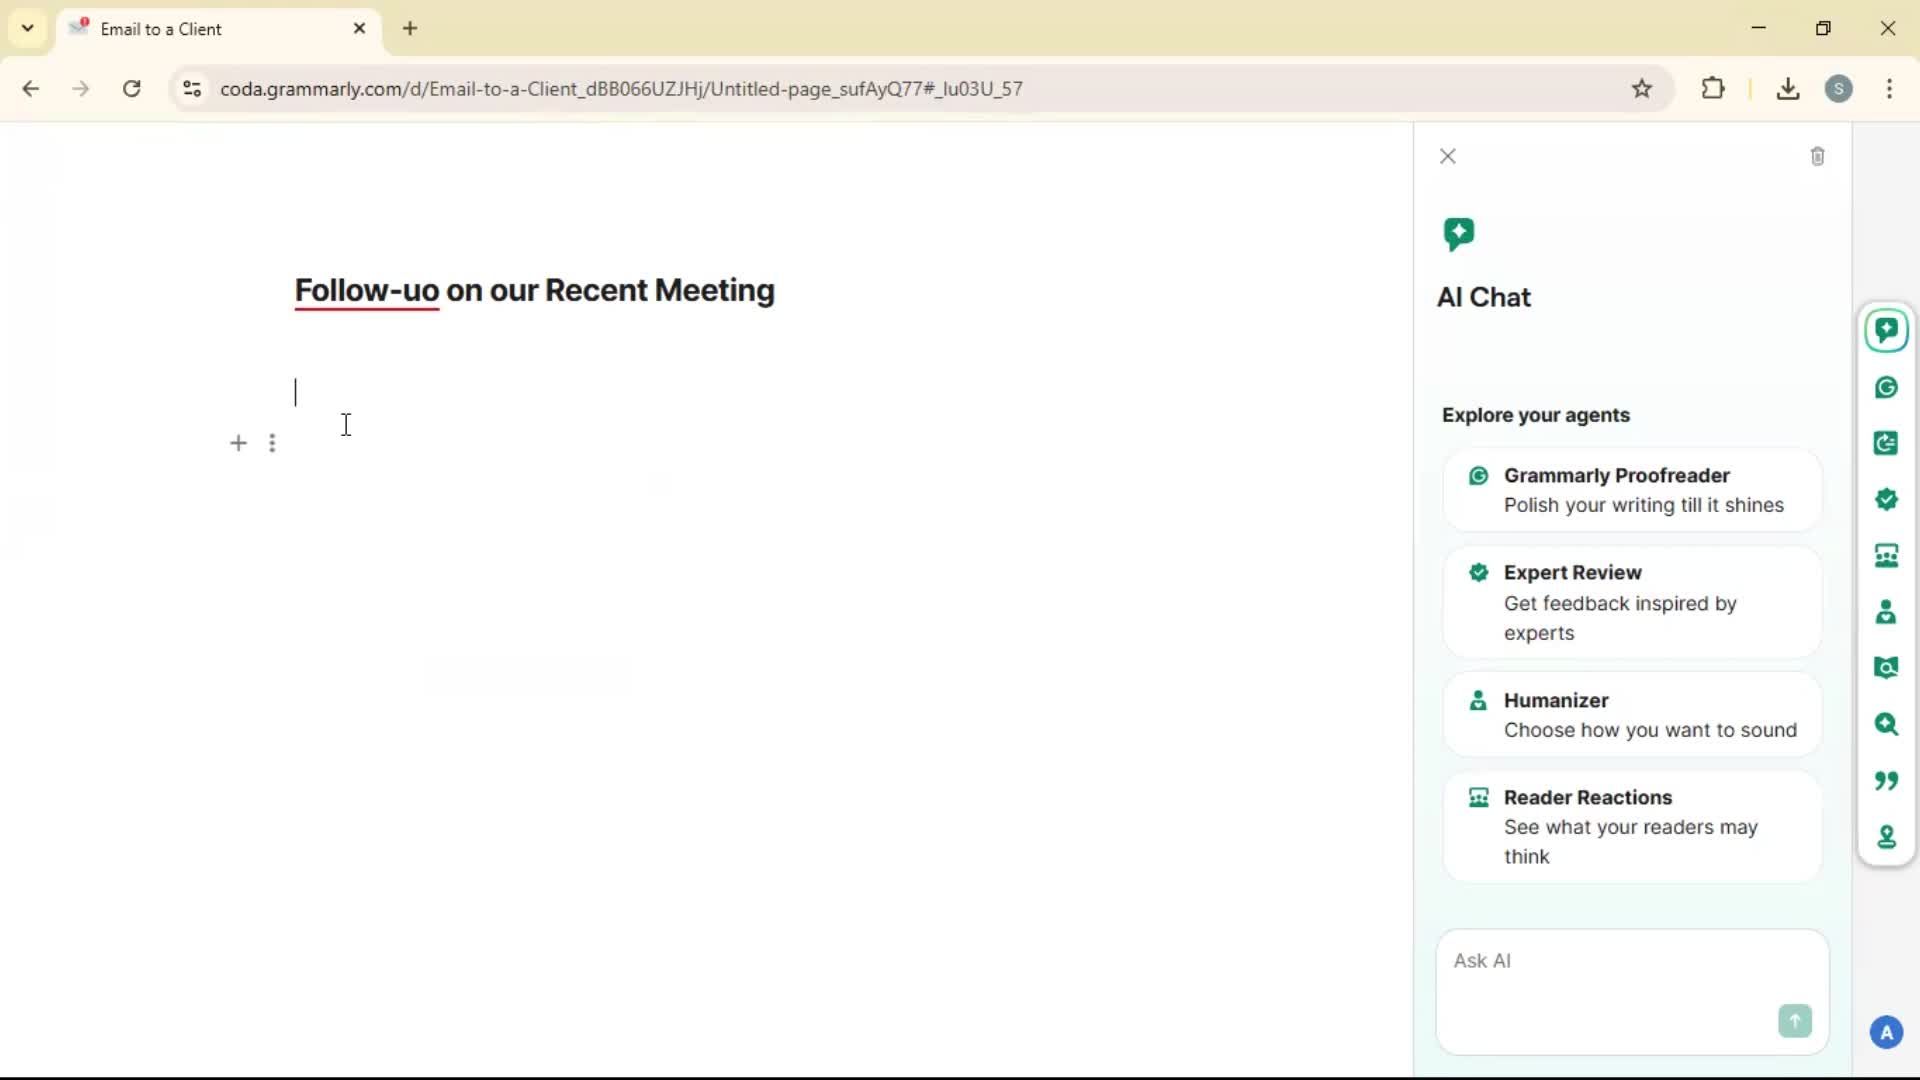Click the Grammarly Proofreader icon in the sidebar rail
The height and width of the screenshot is (1080, 1920).
click(1886, 388)
